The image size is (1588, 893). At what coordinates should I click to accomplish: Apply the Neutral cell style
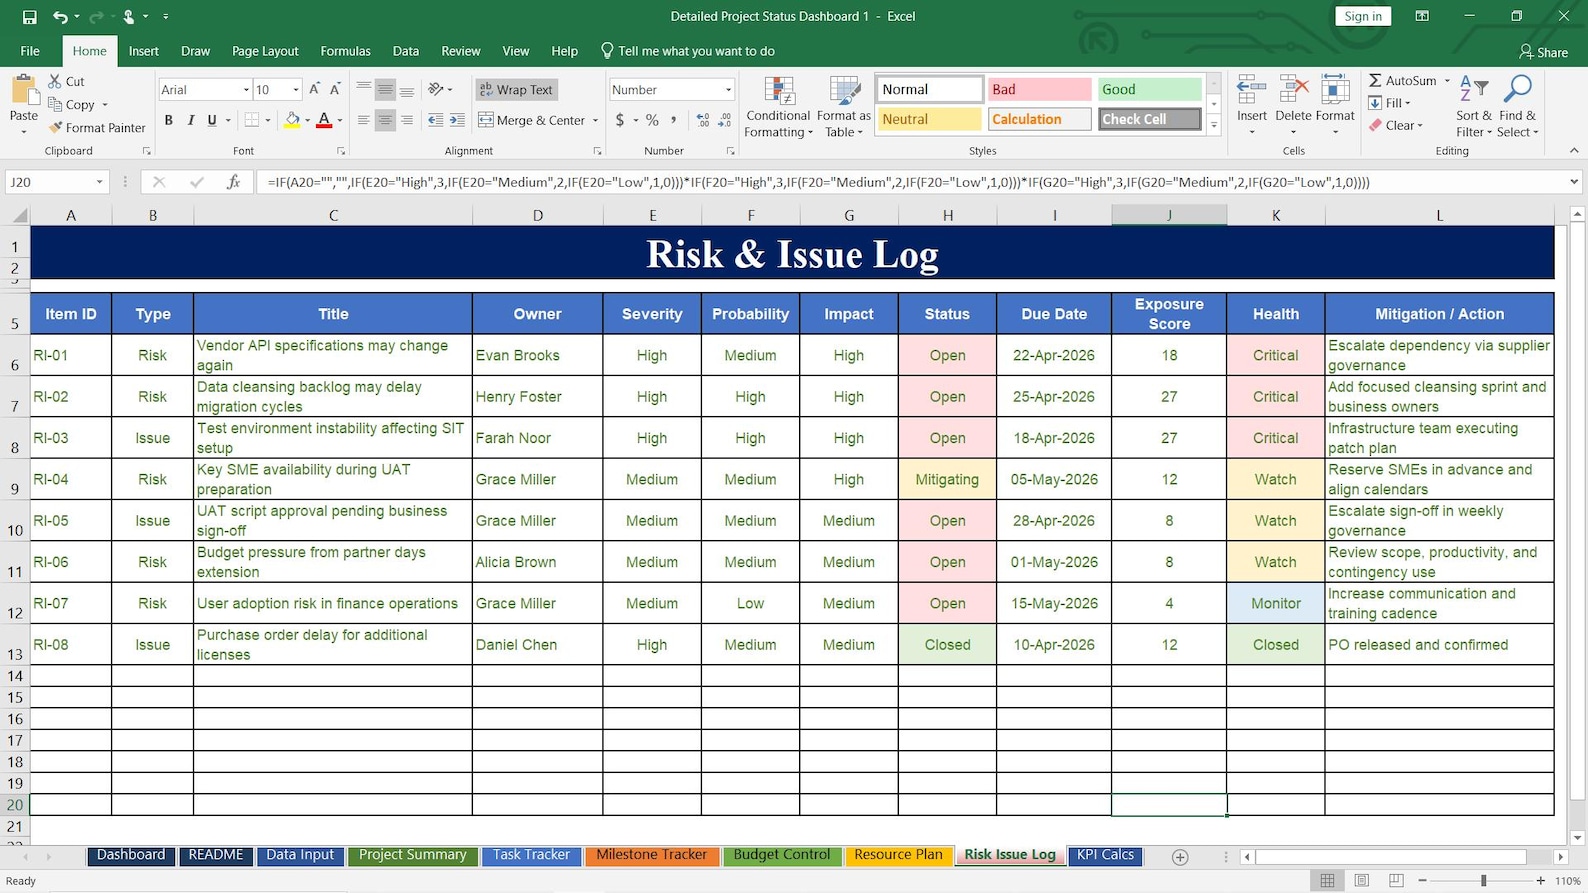pyautogui.click(x=929, y=119)
